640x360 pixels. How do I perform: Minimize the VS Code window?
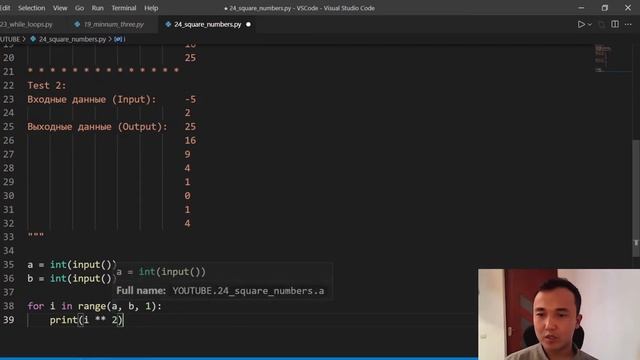[581, 8]
